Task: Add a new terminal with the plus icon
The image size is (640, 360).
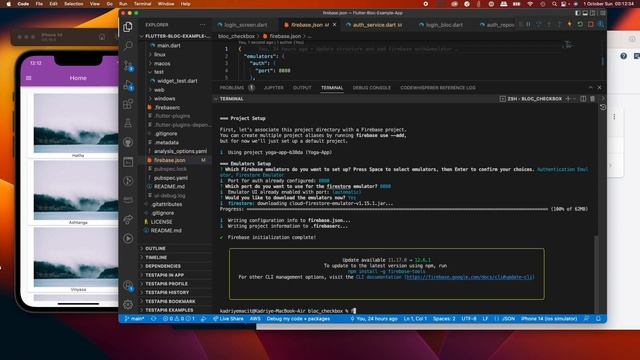Action: point(568,99)
